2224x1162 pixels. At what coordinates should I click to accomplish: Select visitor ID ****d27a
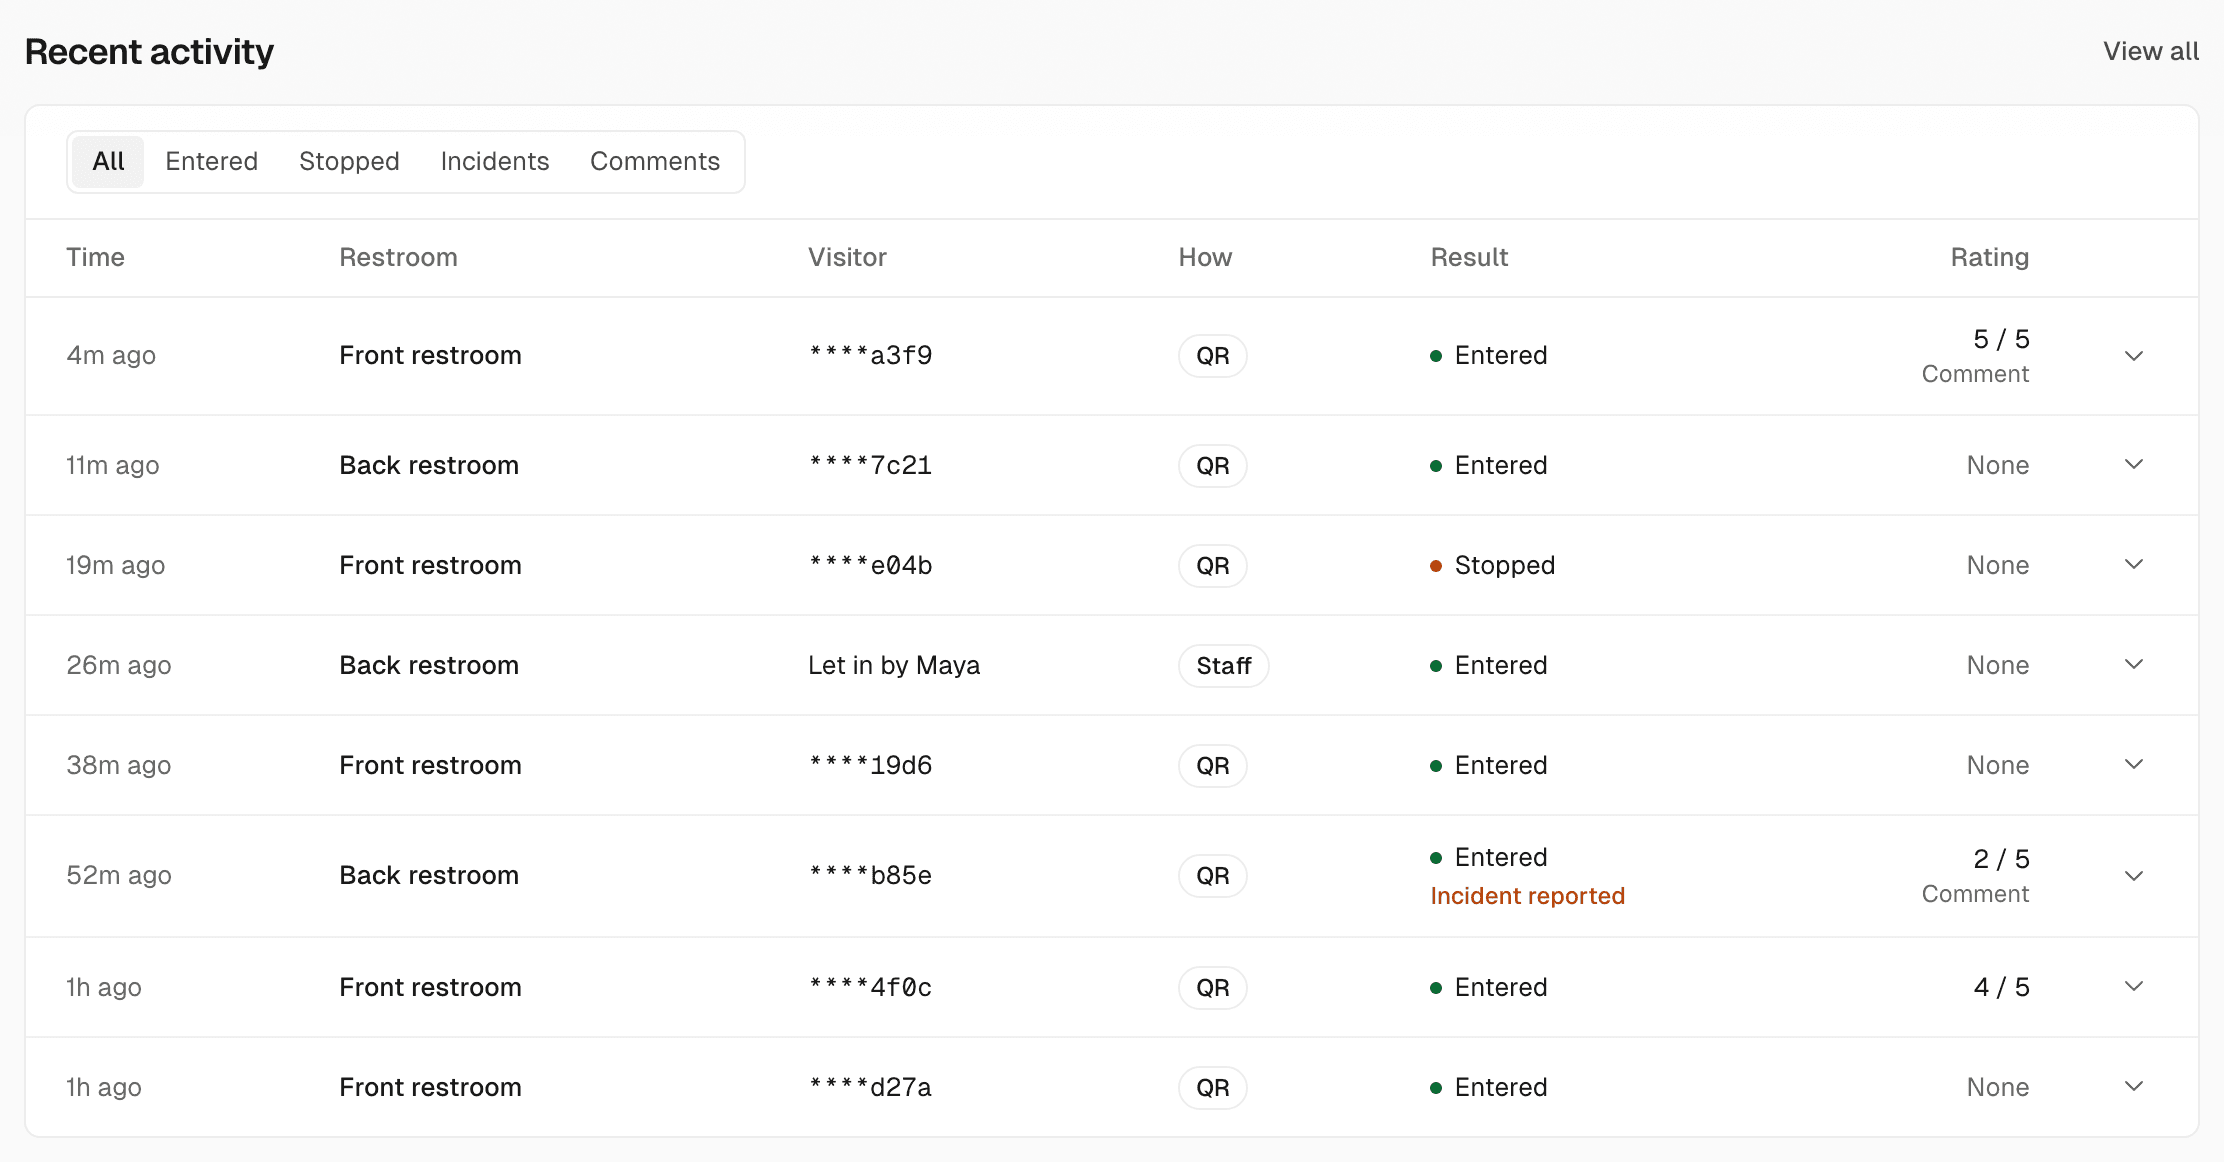pyautogui.click(x=870, y=1087)
